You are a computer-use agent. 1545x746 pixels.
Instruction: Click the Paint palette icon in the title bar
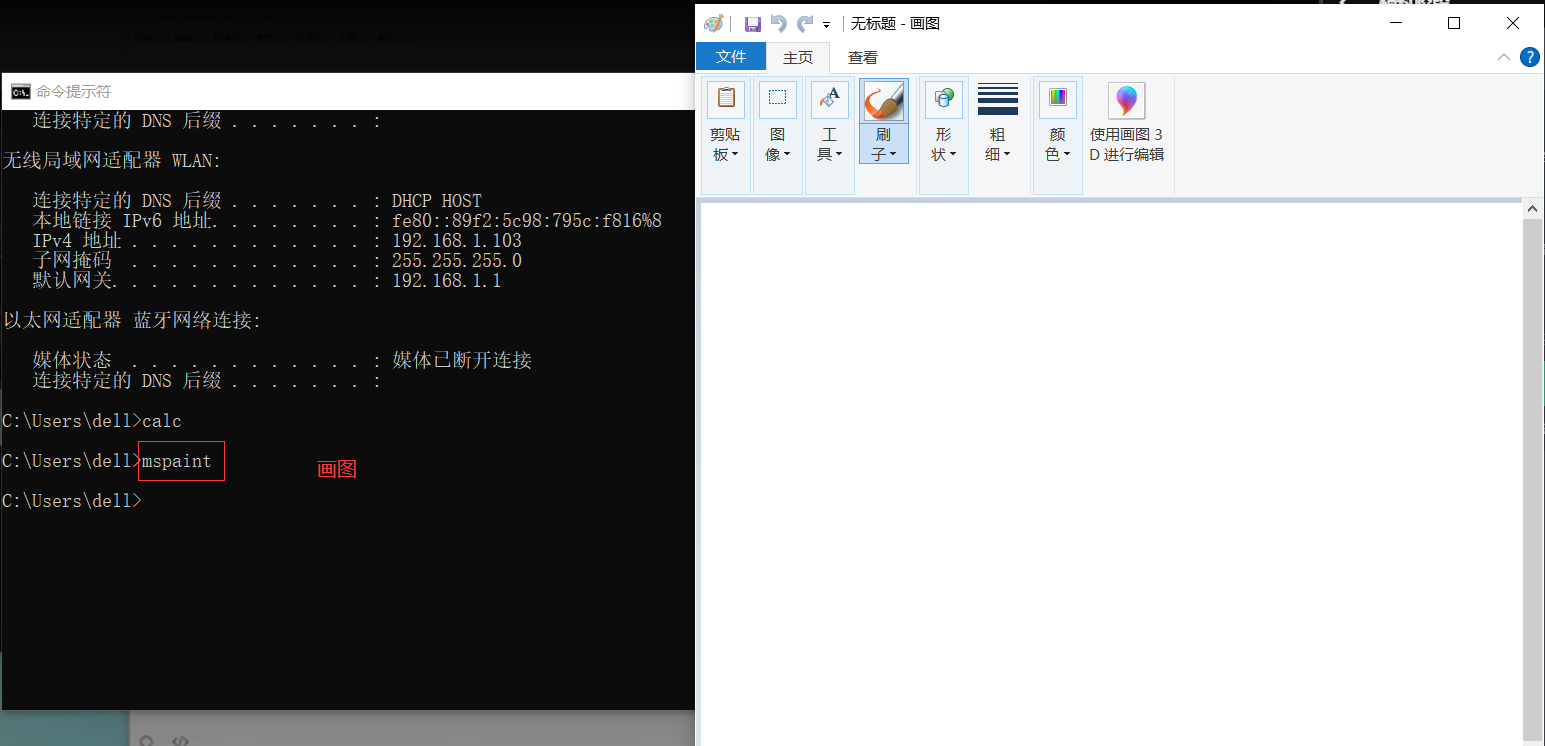pyautogui.click(x=713, y=24)
